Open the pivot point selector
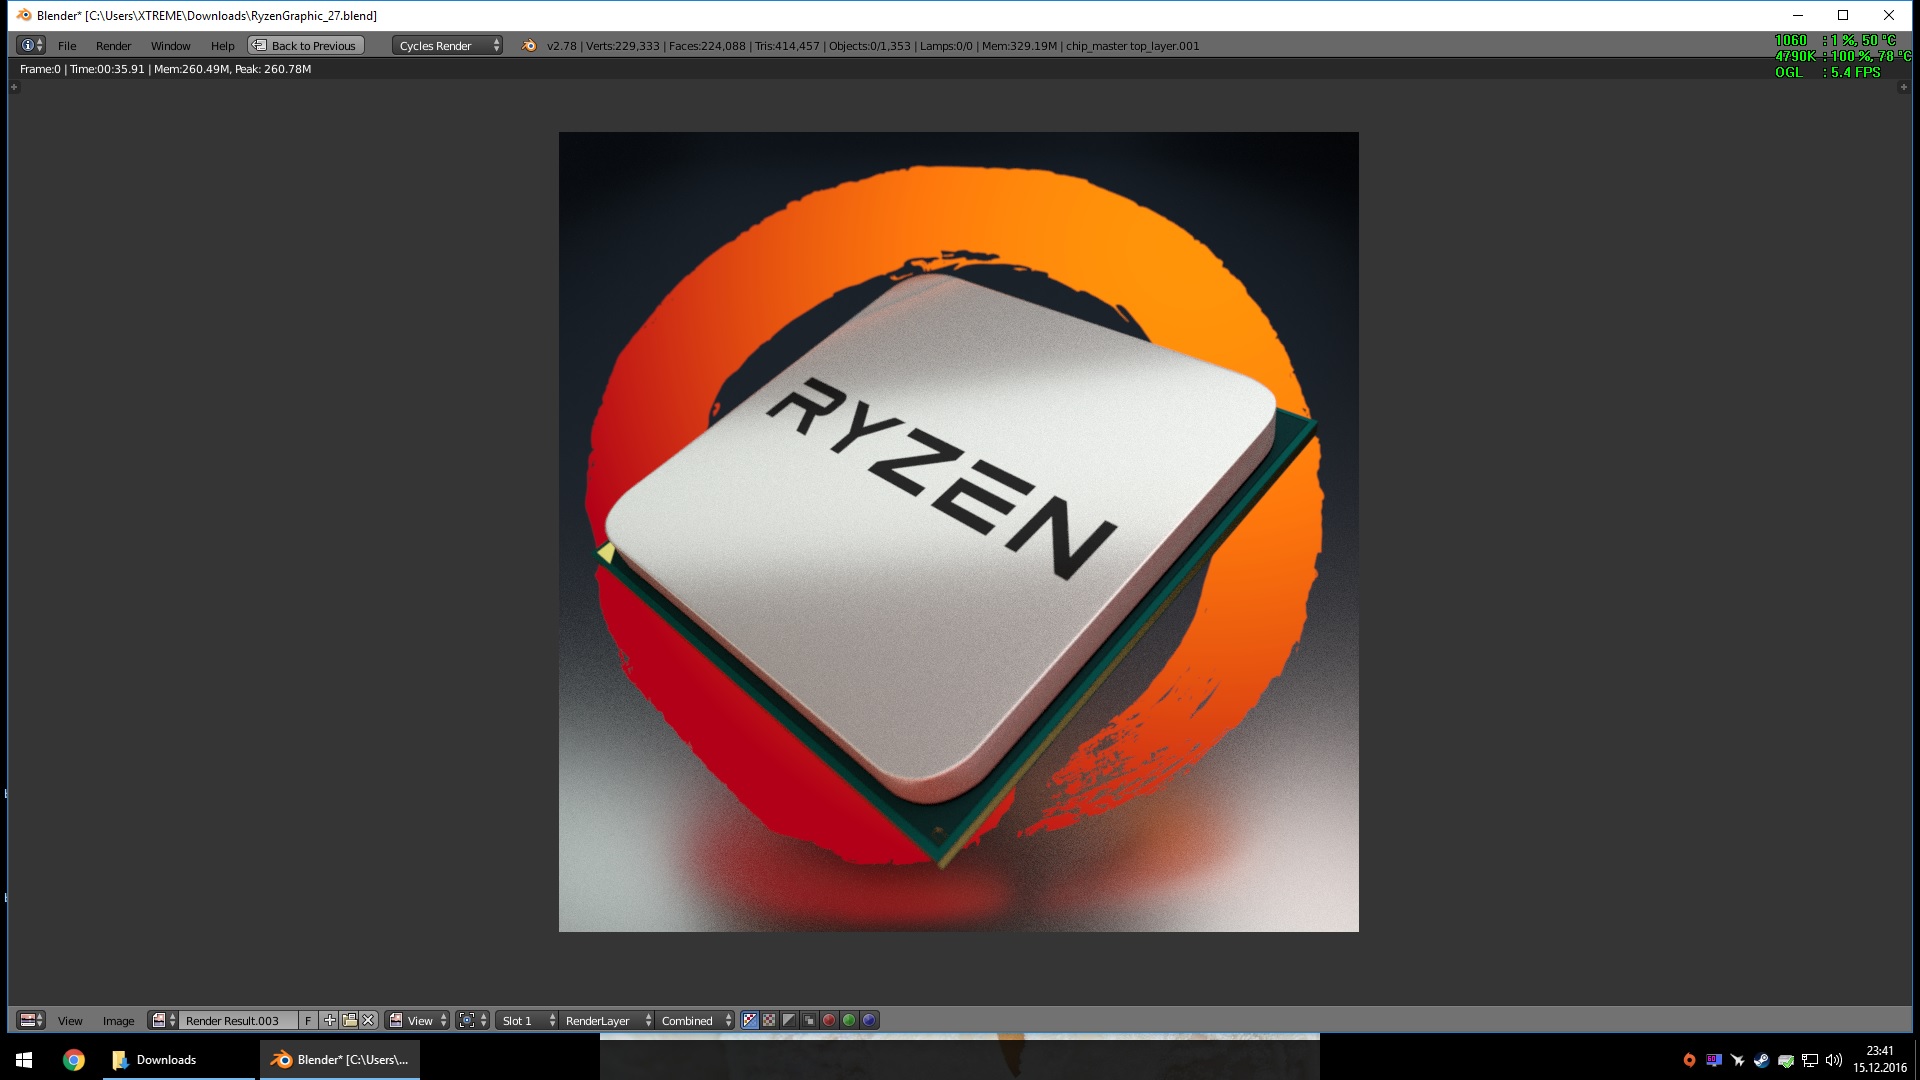Viewport: 1920px width, 1080px height. pyautogui.click(x=473, y=1020)
